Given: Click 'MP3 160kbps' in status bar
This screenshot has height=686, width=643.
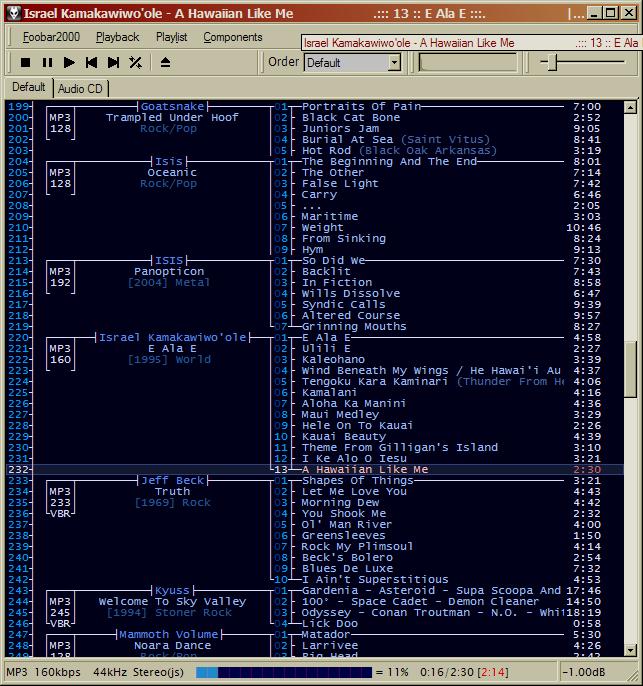Looking at the screenshot, I should click(x=43, y=672).
